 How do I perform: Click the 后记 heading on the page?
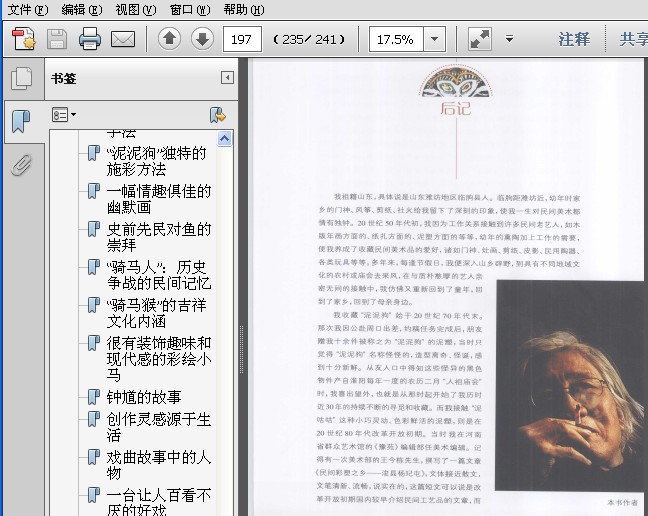click(x=455, y=108)
